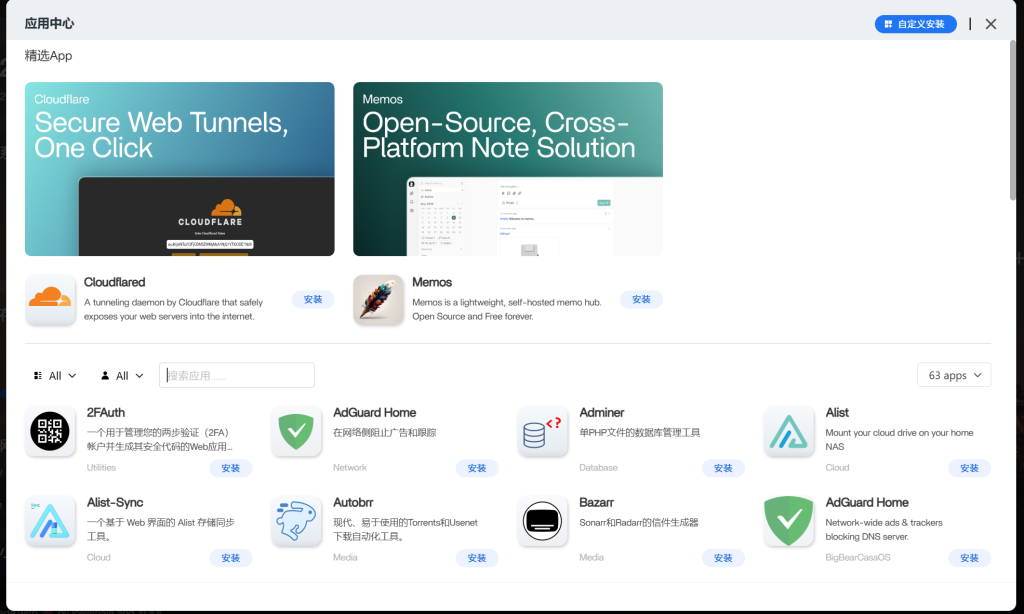Click the Autobrr app title
Screen dimensions: 1024x614
[353, 502]
